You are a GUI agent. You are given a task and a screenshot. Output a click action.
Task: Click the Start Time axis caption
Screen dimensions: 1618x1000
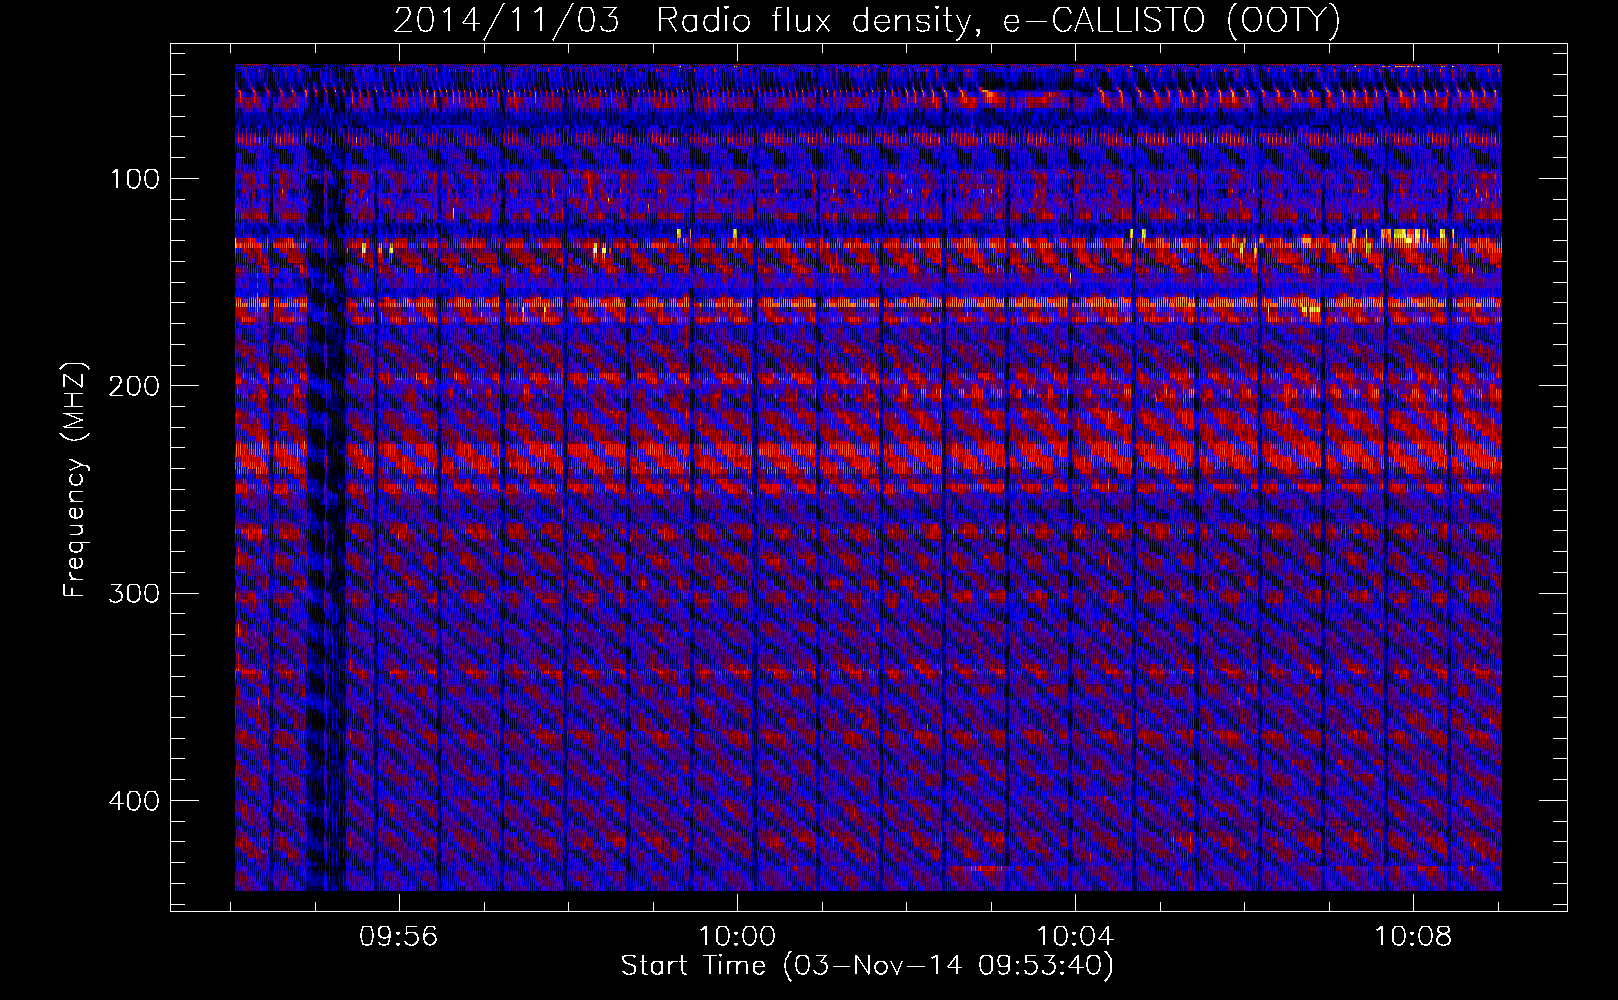click(867, 966)
